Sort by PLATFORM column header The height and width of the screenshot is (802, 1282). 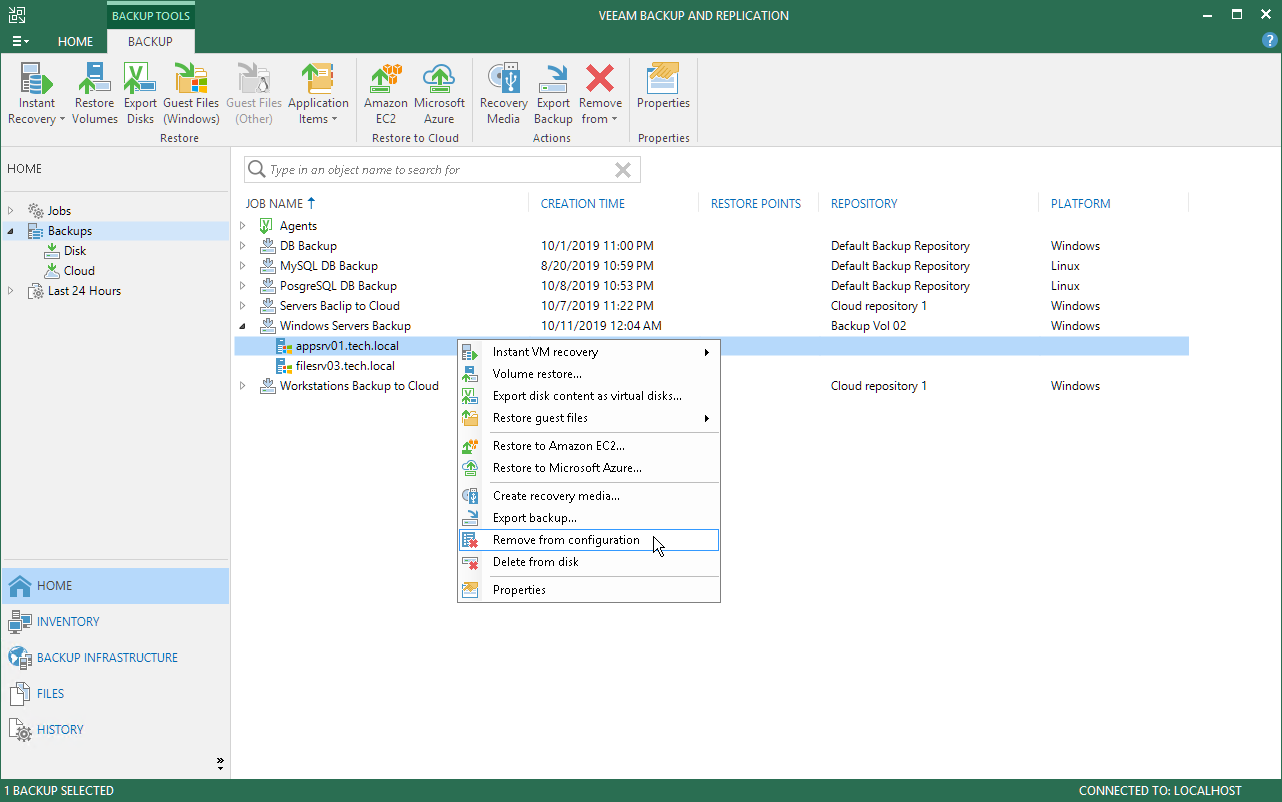(1081, 203)
